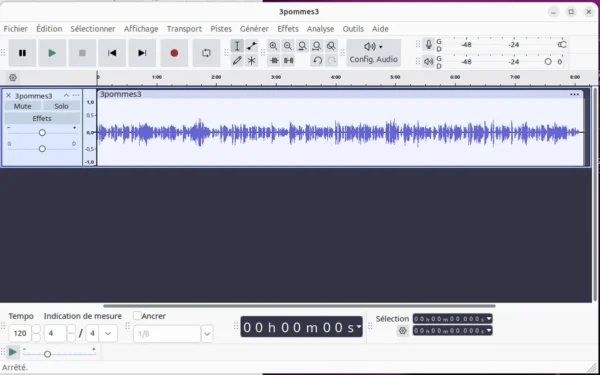Mute the 3pommes3 track
Image resolution: width=600 pixels, height=375 pixels.
click(23, 106)
